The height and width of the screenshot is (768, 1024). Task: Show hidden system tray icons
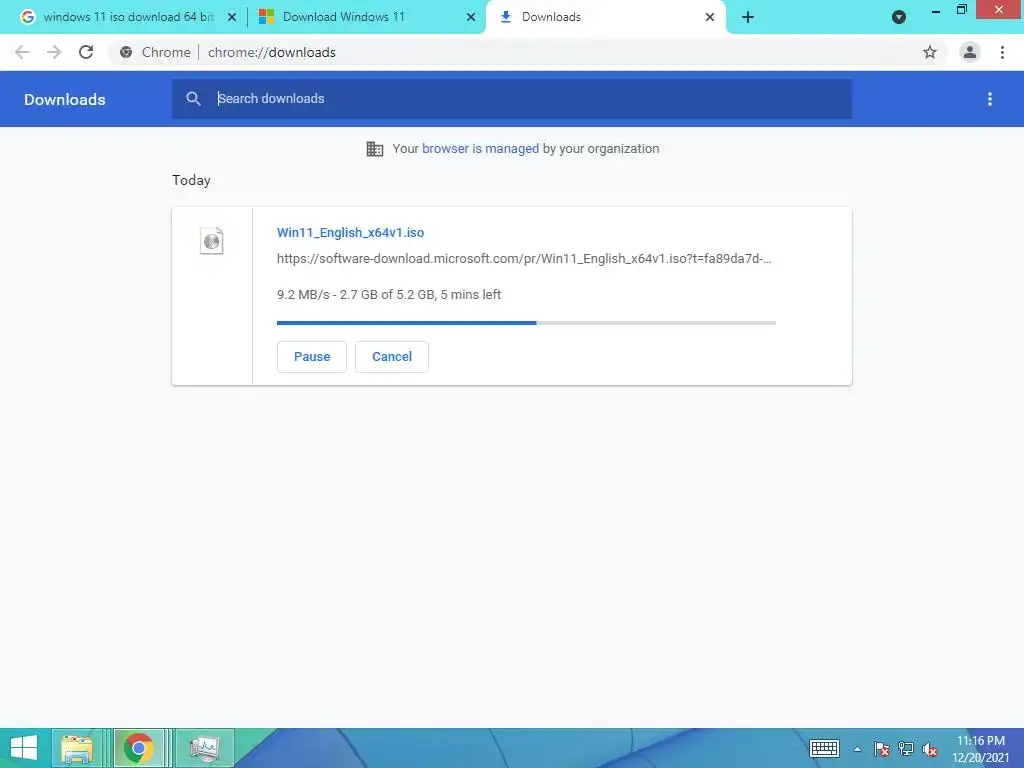857,749
